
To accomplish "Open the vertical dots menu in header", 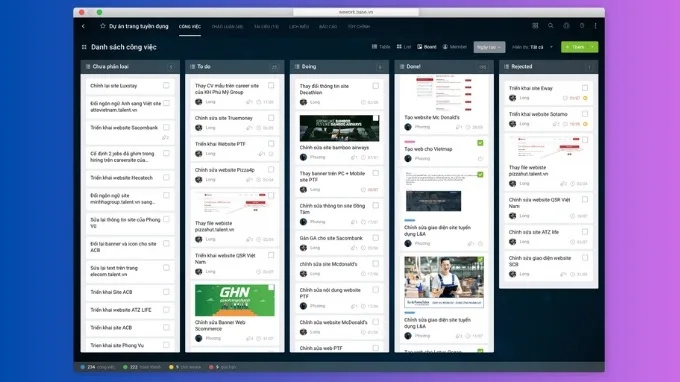I will click(x=595, y=26).
